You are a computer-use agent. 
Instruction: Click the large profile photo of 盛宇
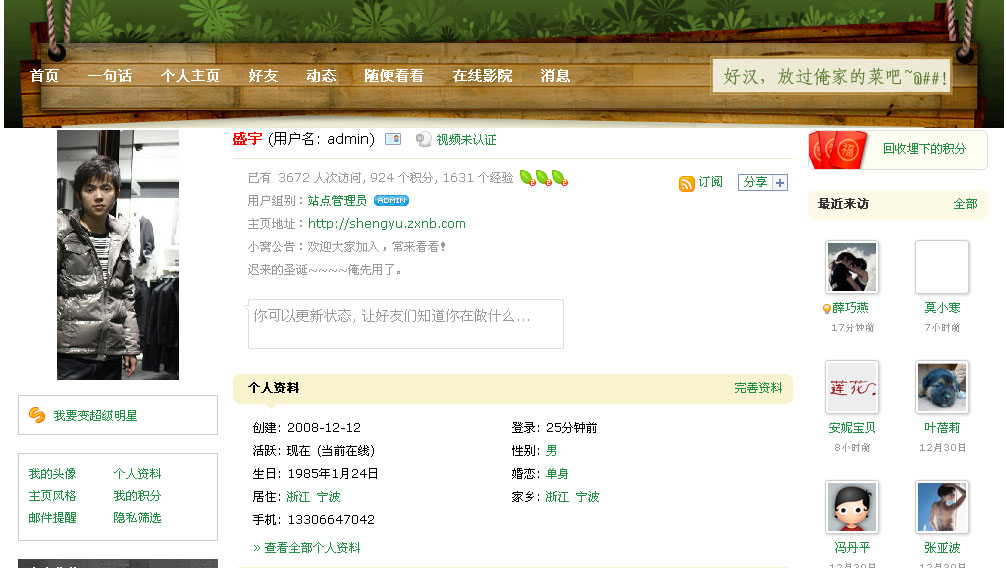[x=118, y=255]
